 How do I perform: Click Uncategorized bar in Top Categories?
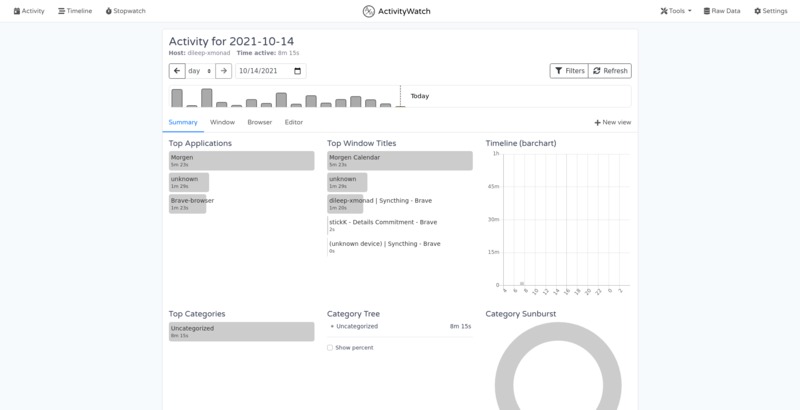[x=241, y=331]
